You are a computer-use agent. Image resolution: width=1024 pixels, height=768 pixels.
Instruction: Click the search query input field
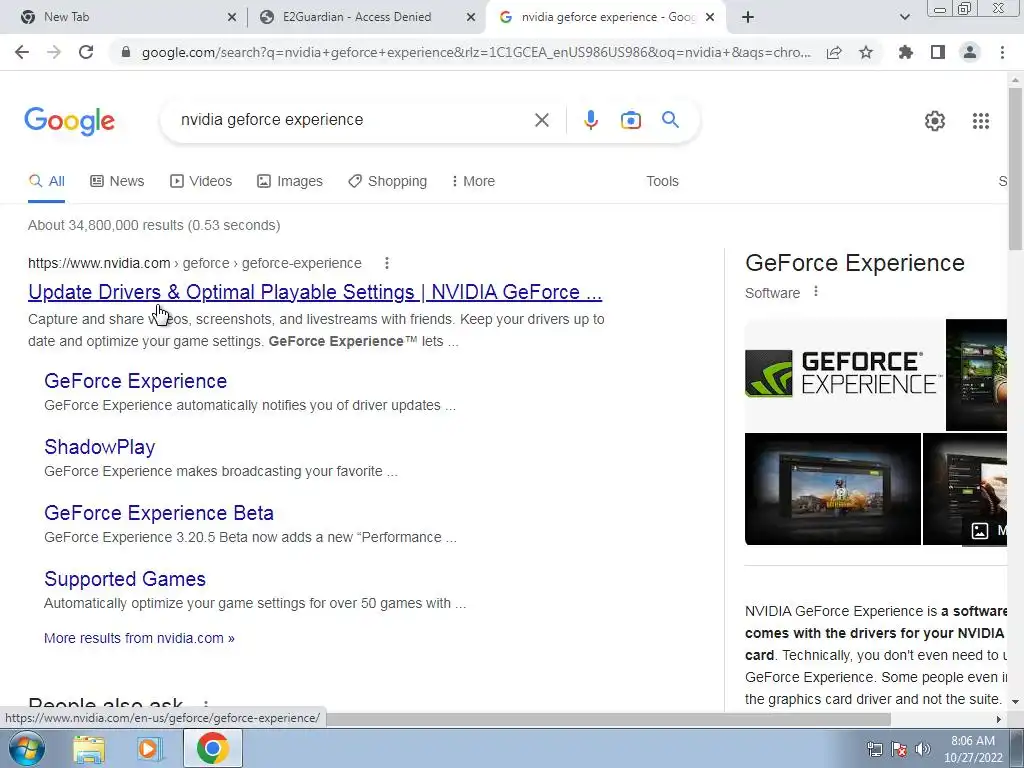tap(353, 120)
